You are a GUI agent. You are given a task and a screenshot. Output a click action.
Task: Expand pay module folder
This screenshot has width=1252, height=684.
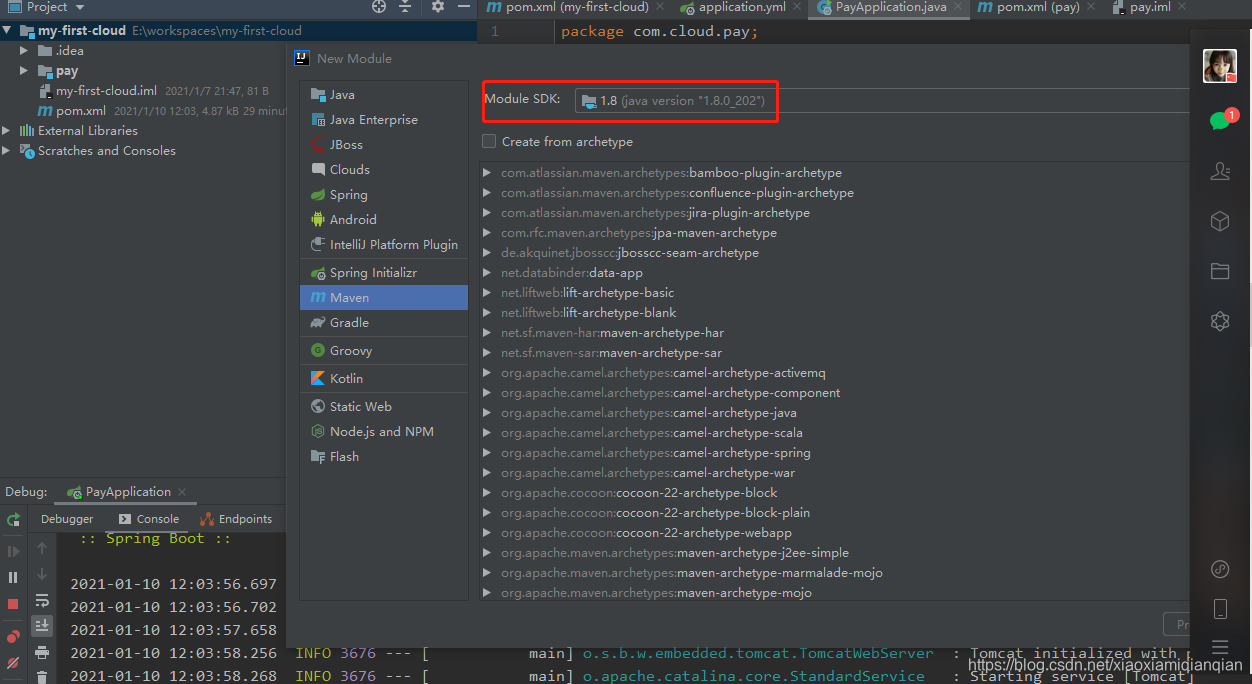tap(24, 71)
